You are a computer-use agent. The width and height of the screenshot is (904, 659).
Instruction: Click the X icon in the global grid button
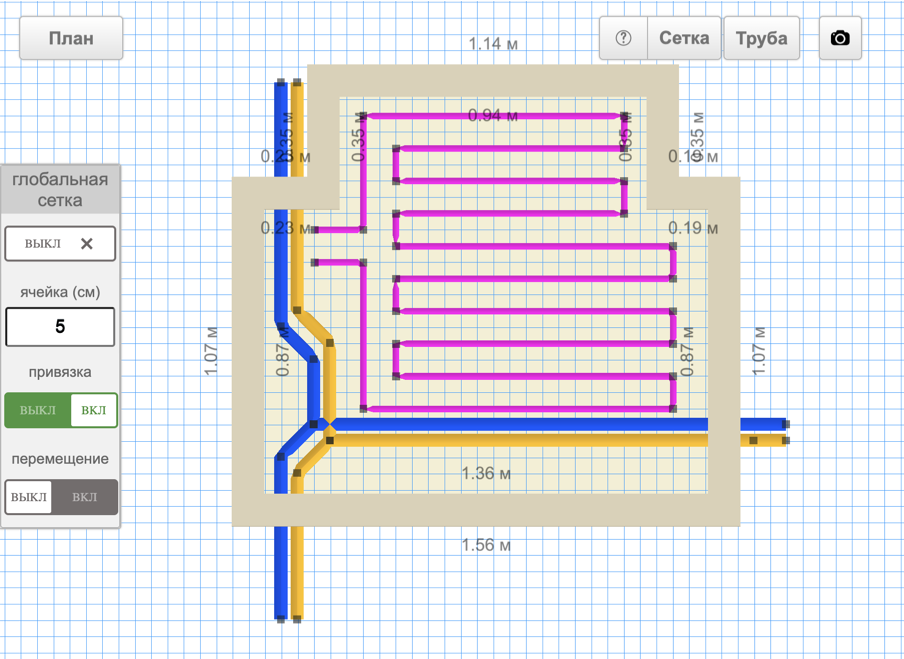pos(87,244)
